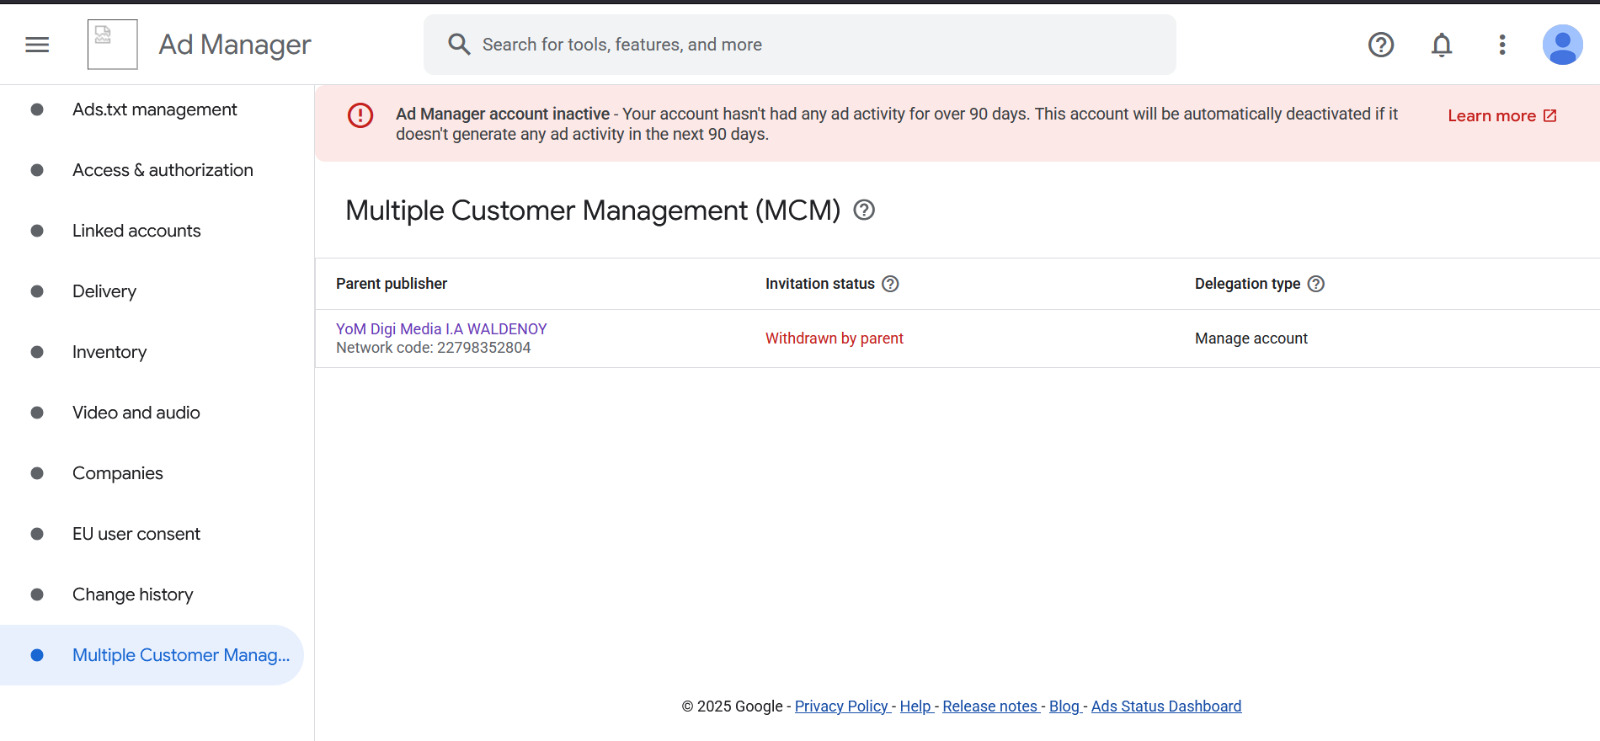Click the © 2025 Google text

pos(732,706)
